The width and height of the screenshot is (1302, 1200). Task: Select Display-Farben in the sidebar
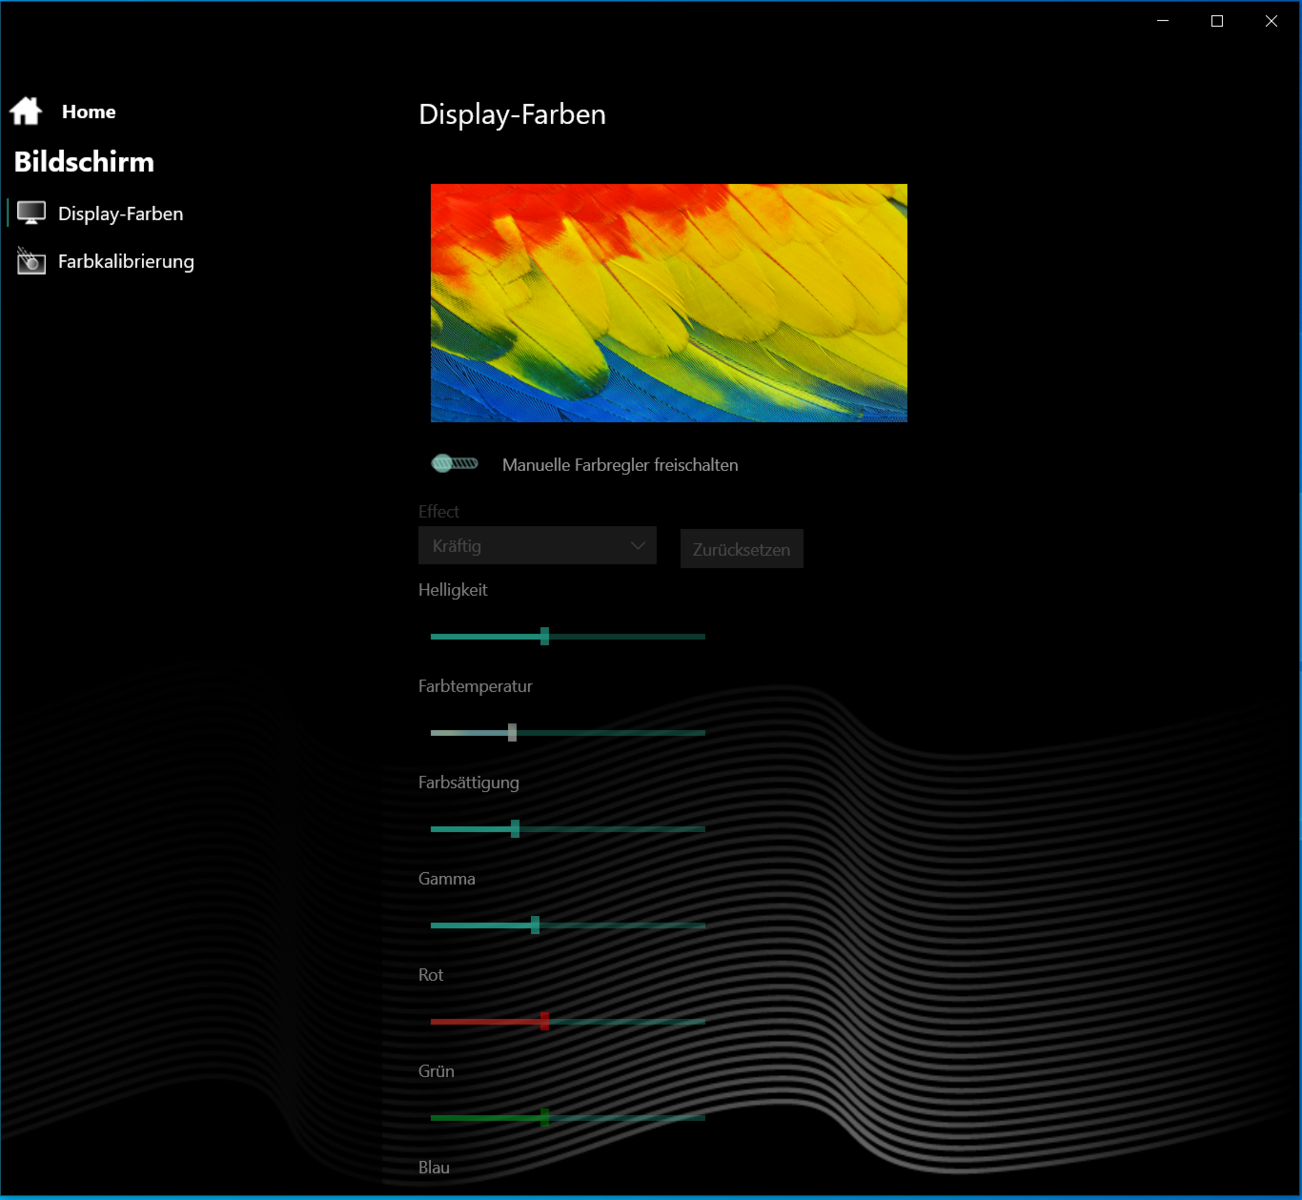(120, 214)
